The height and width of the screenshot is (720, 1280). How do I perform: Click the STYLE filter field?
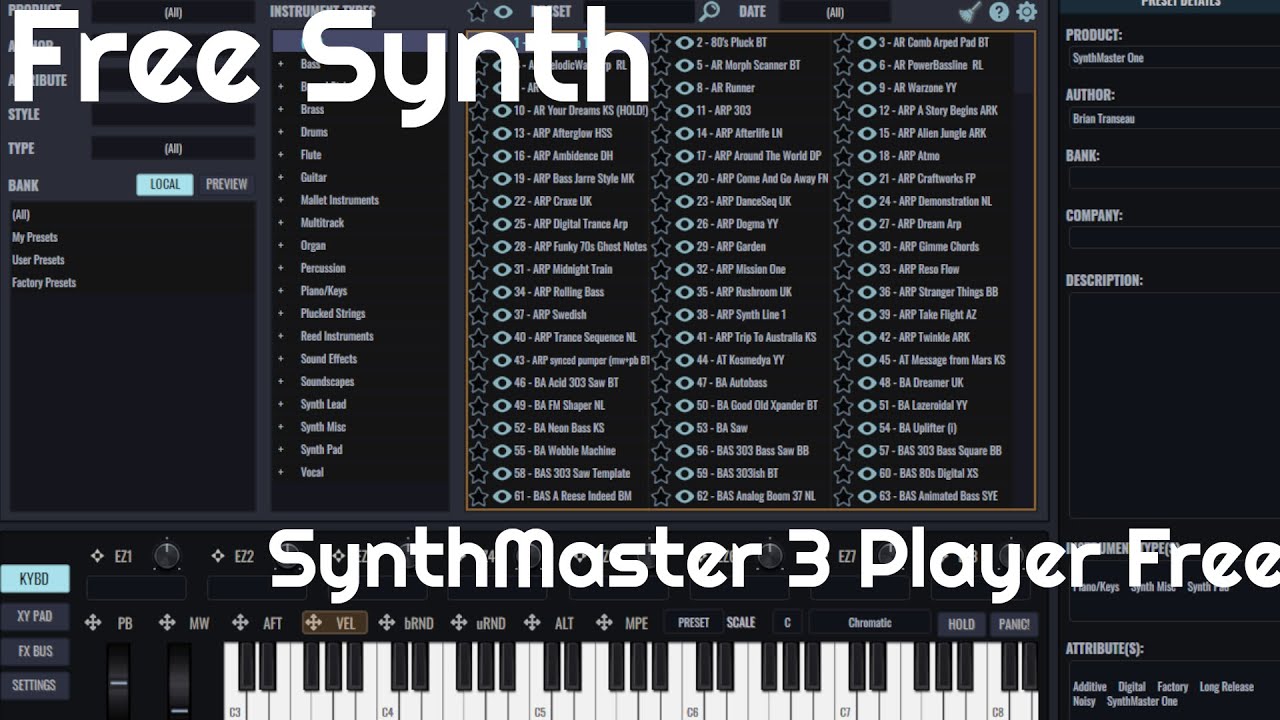pos(173,114)
